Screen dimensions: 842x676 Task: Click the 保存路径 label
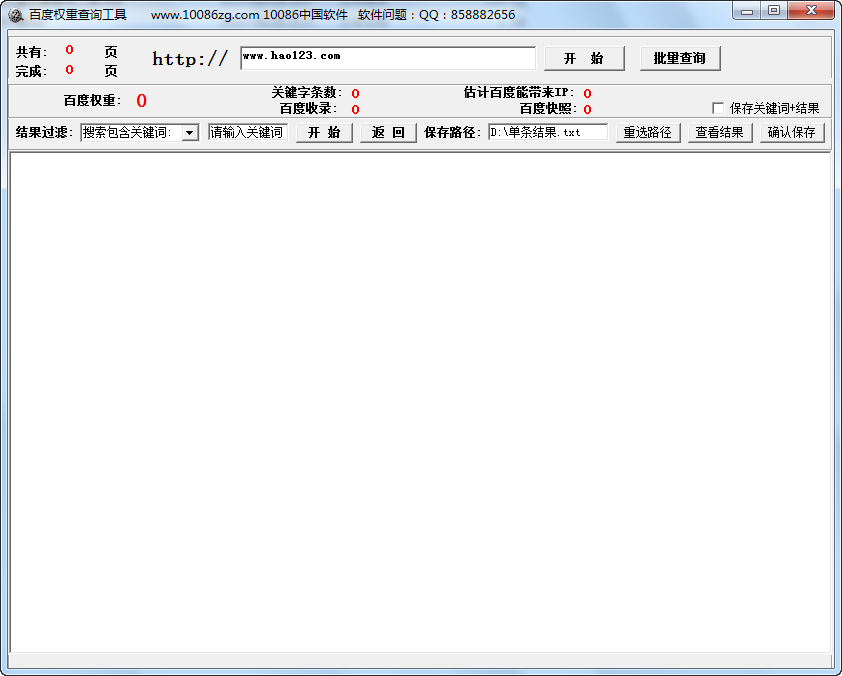[453, 132]
